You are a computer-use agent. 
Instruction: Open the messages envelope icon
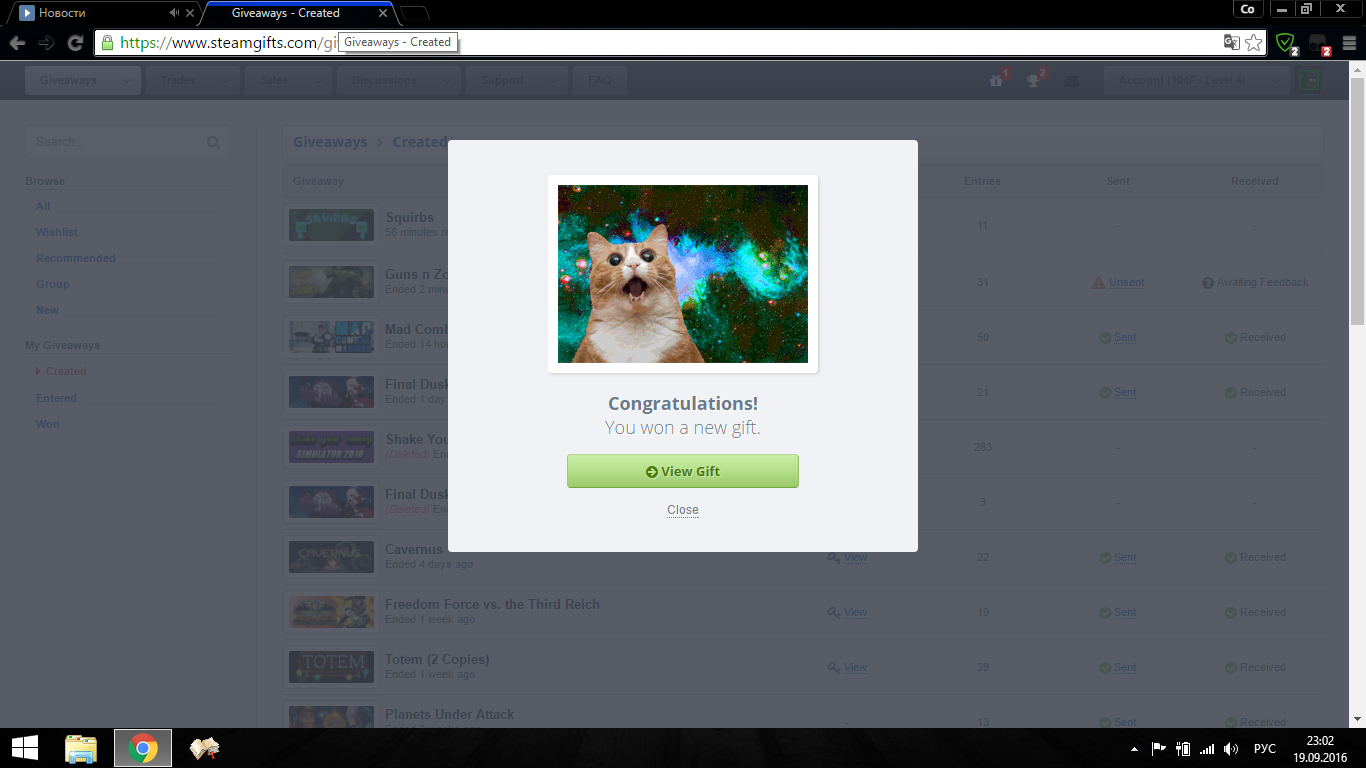tap(1072, 81)
